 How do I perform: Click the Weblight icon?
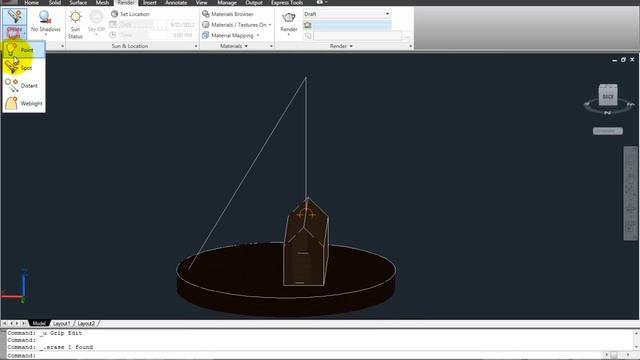(11, 103)
